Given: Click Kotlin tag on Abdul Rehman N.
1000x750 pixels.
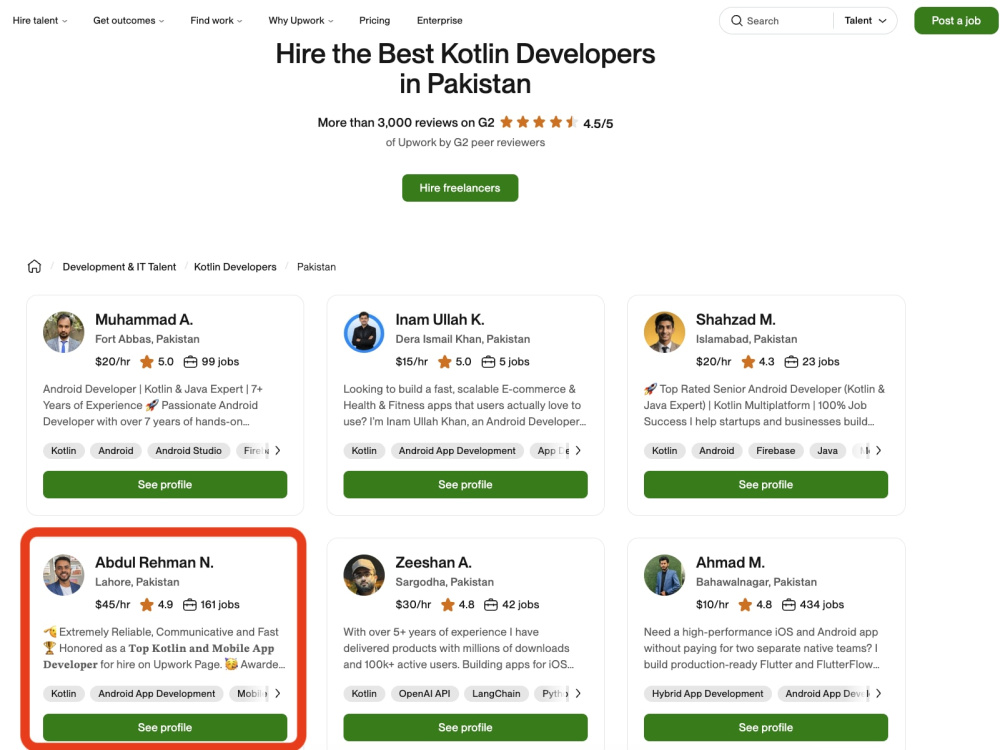Looking at the screenshot, I should point(64,694).
